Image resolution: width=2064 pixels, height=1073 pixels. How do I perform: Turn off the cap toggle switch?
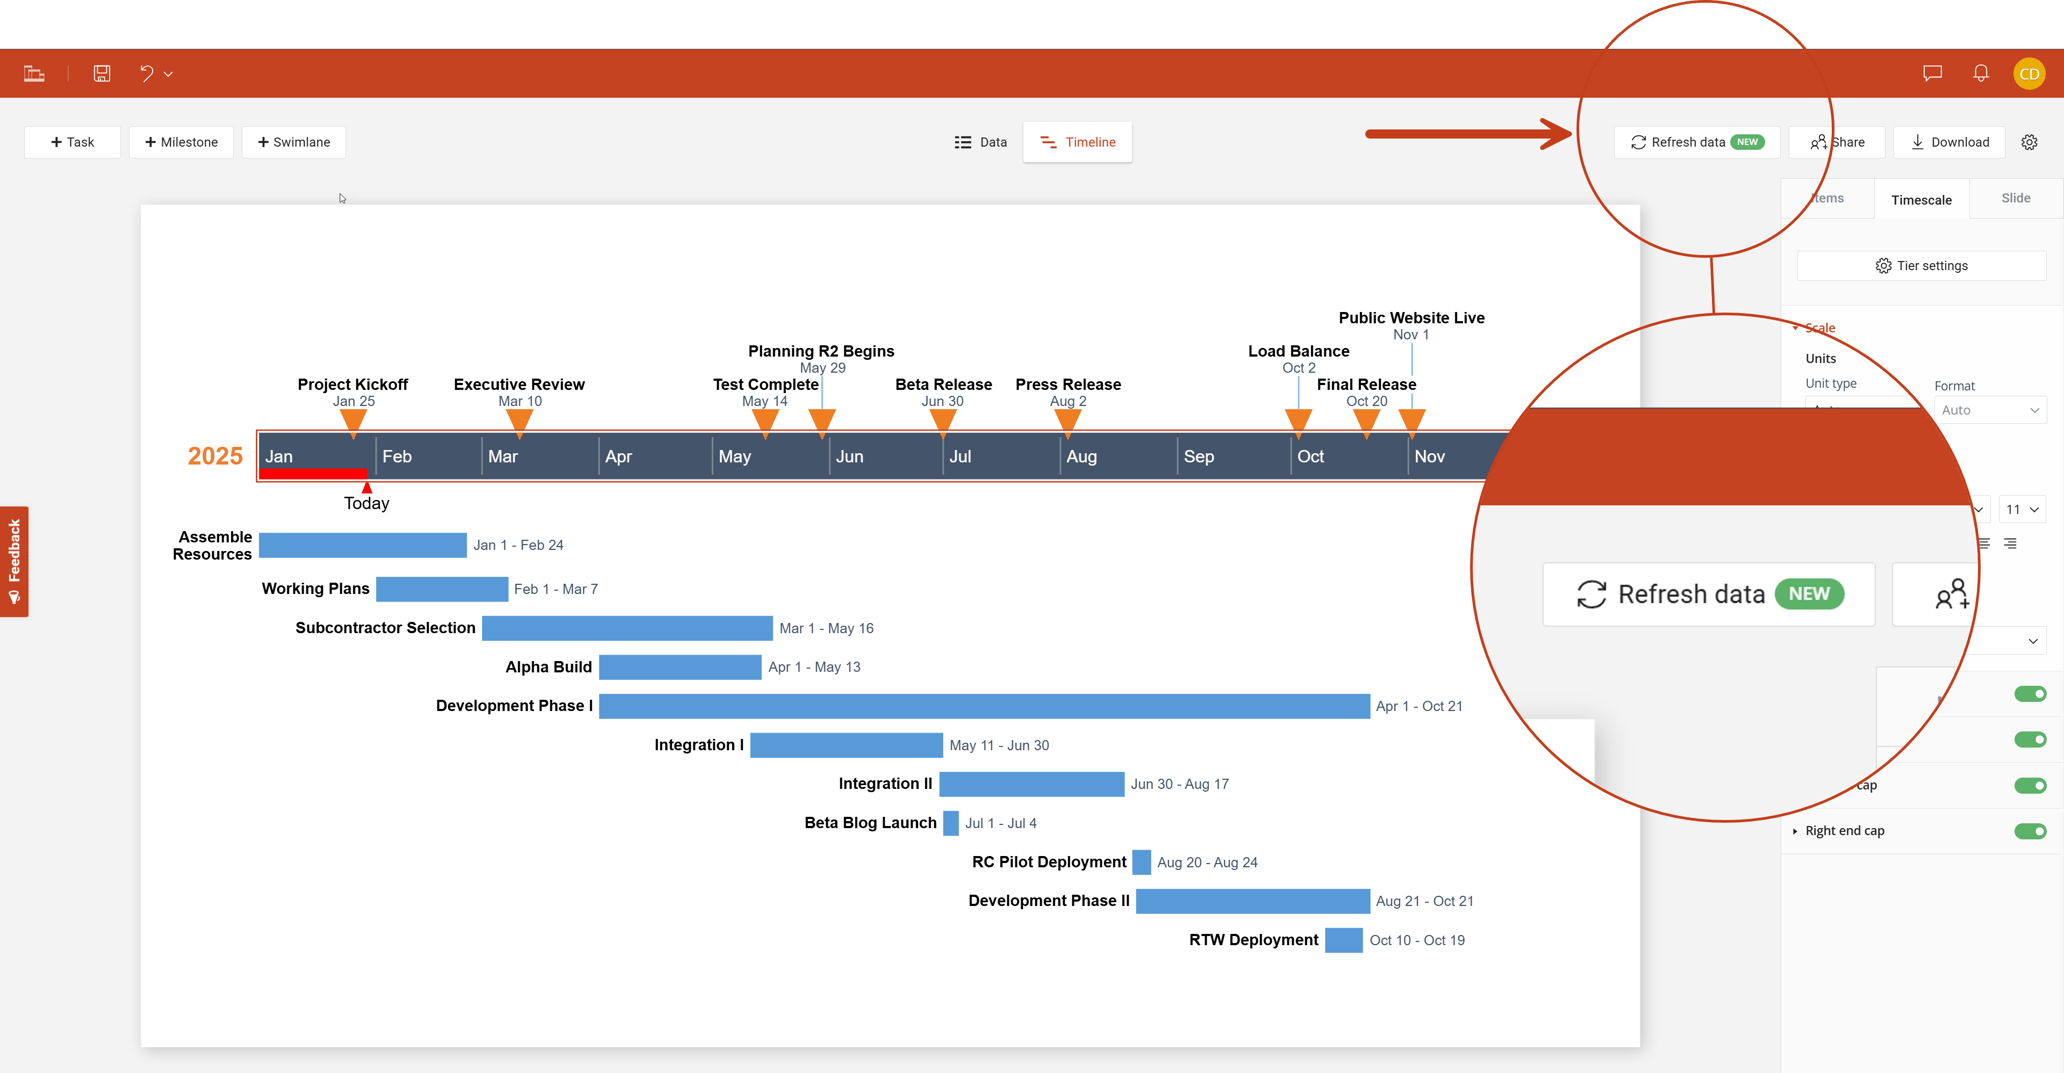point(2031,785)
